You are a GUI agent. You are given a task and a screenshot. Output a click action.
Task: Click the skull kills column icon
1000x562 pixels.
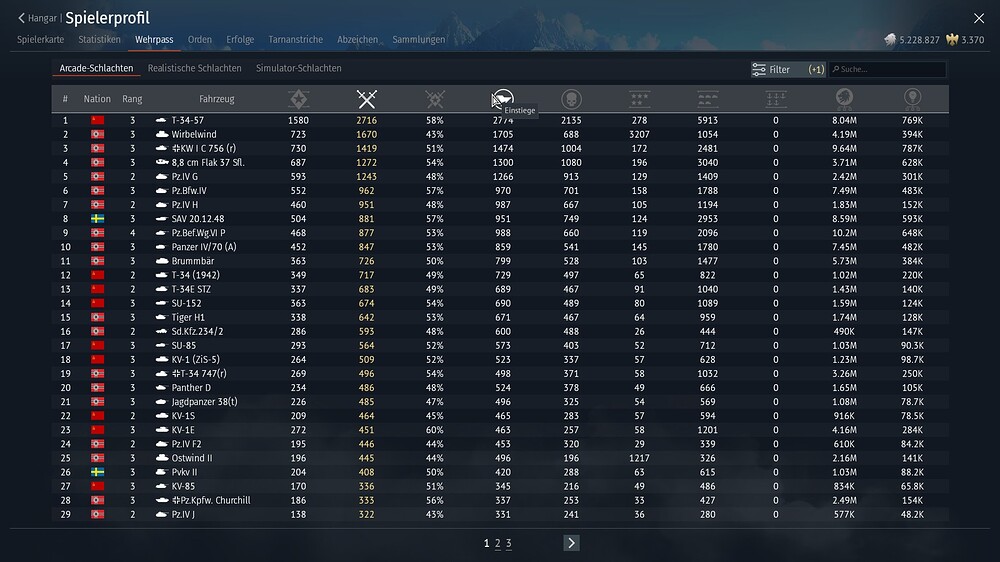coord(571,99)
